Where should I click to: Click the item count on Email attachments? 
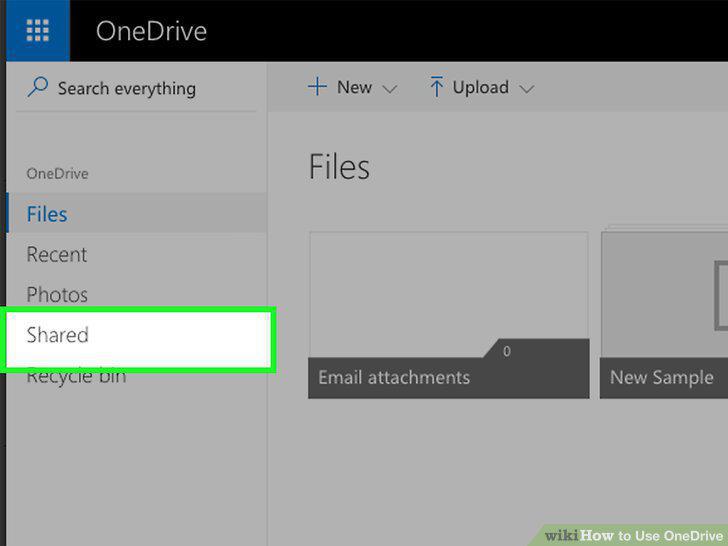[x=507, y=351]
